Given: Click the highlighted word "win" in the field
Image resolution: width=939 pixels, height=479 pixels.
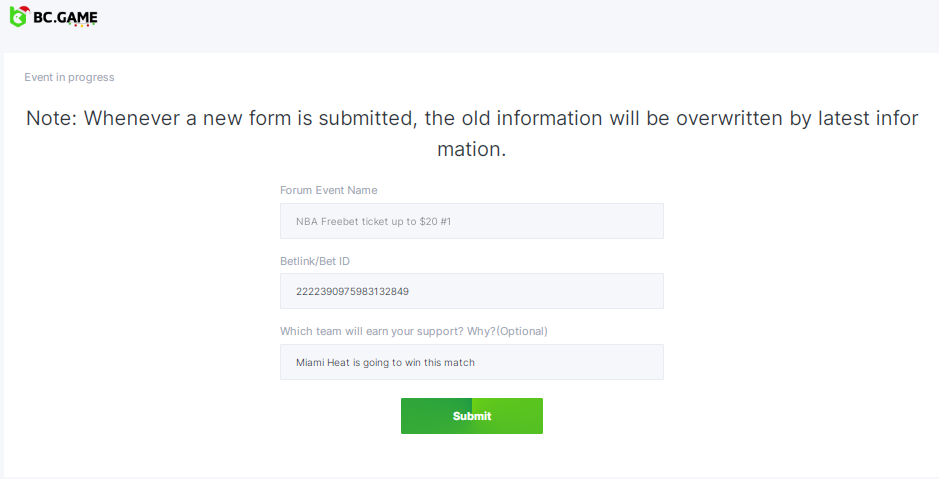Looking at the screenshot, I should [x=412, y=362].
